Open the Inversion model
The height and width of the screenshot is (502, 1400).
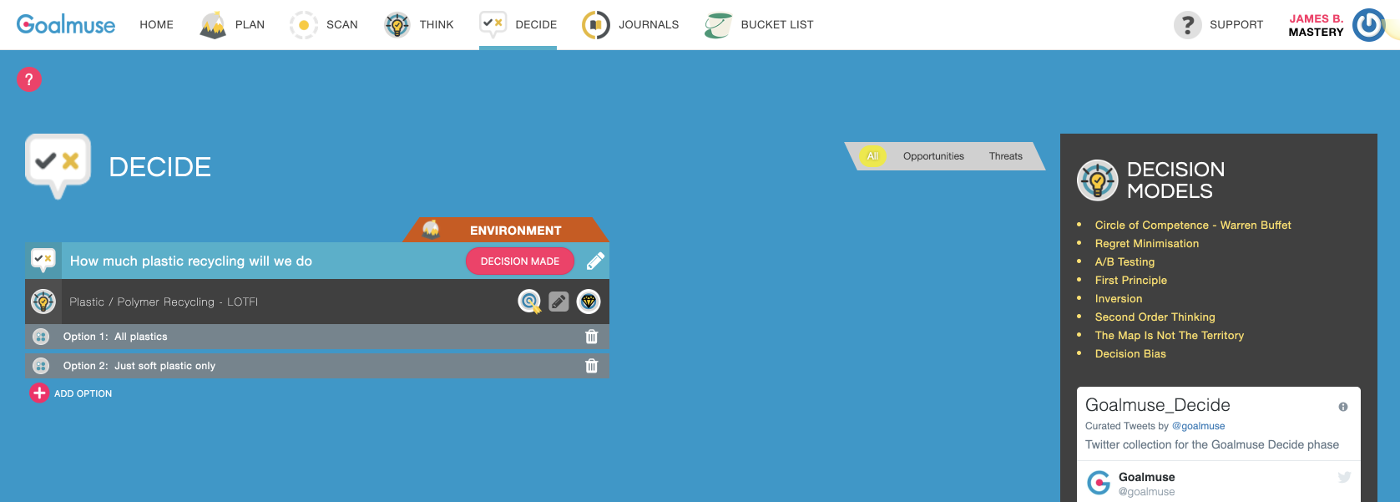point(1119,298)
